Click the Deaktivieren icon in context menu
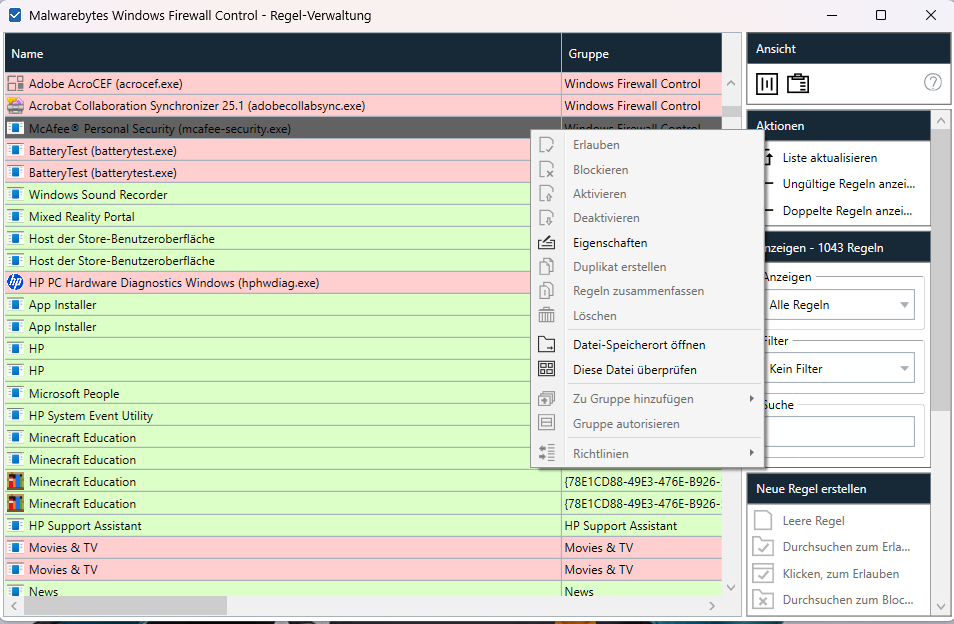The width and height of the screenshot is (954, 624). coord(546,218)
